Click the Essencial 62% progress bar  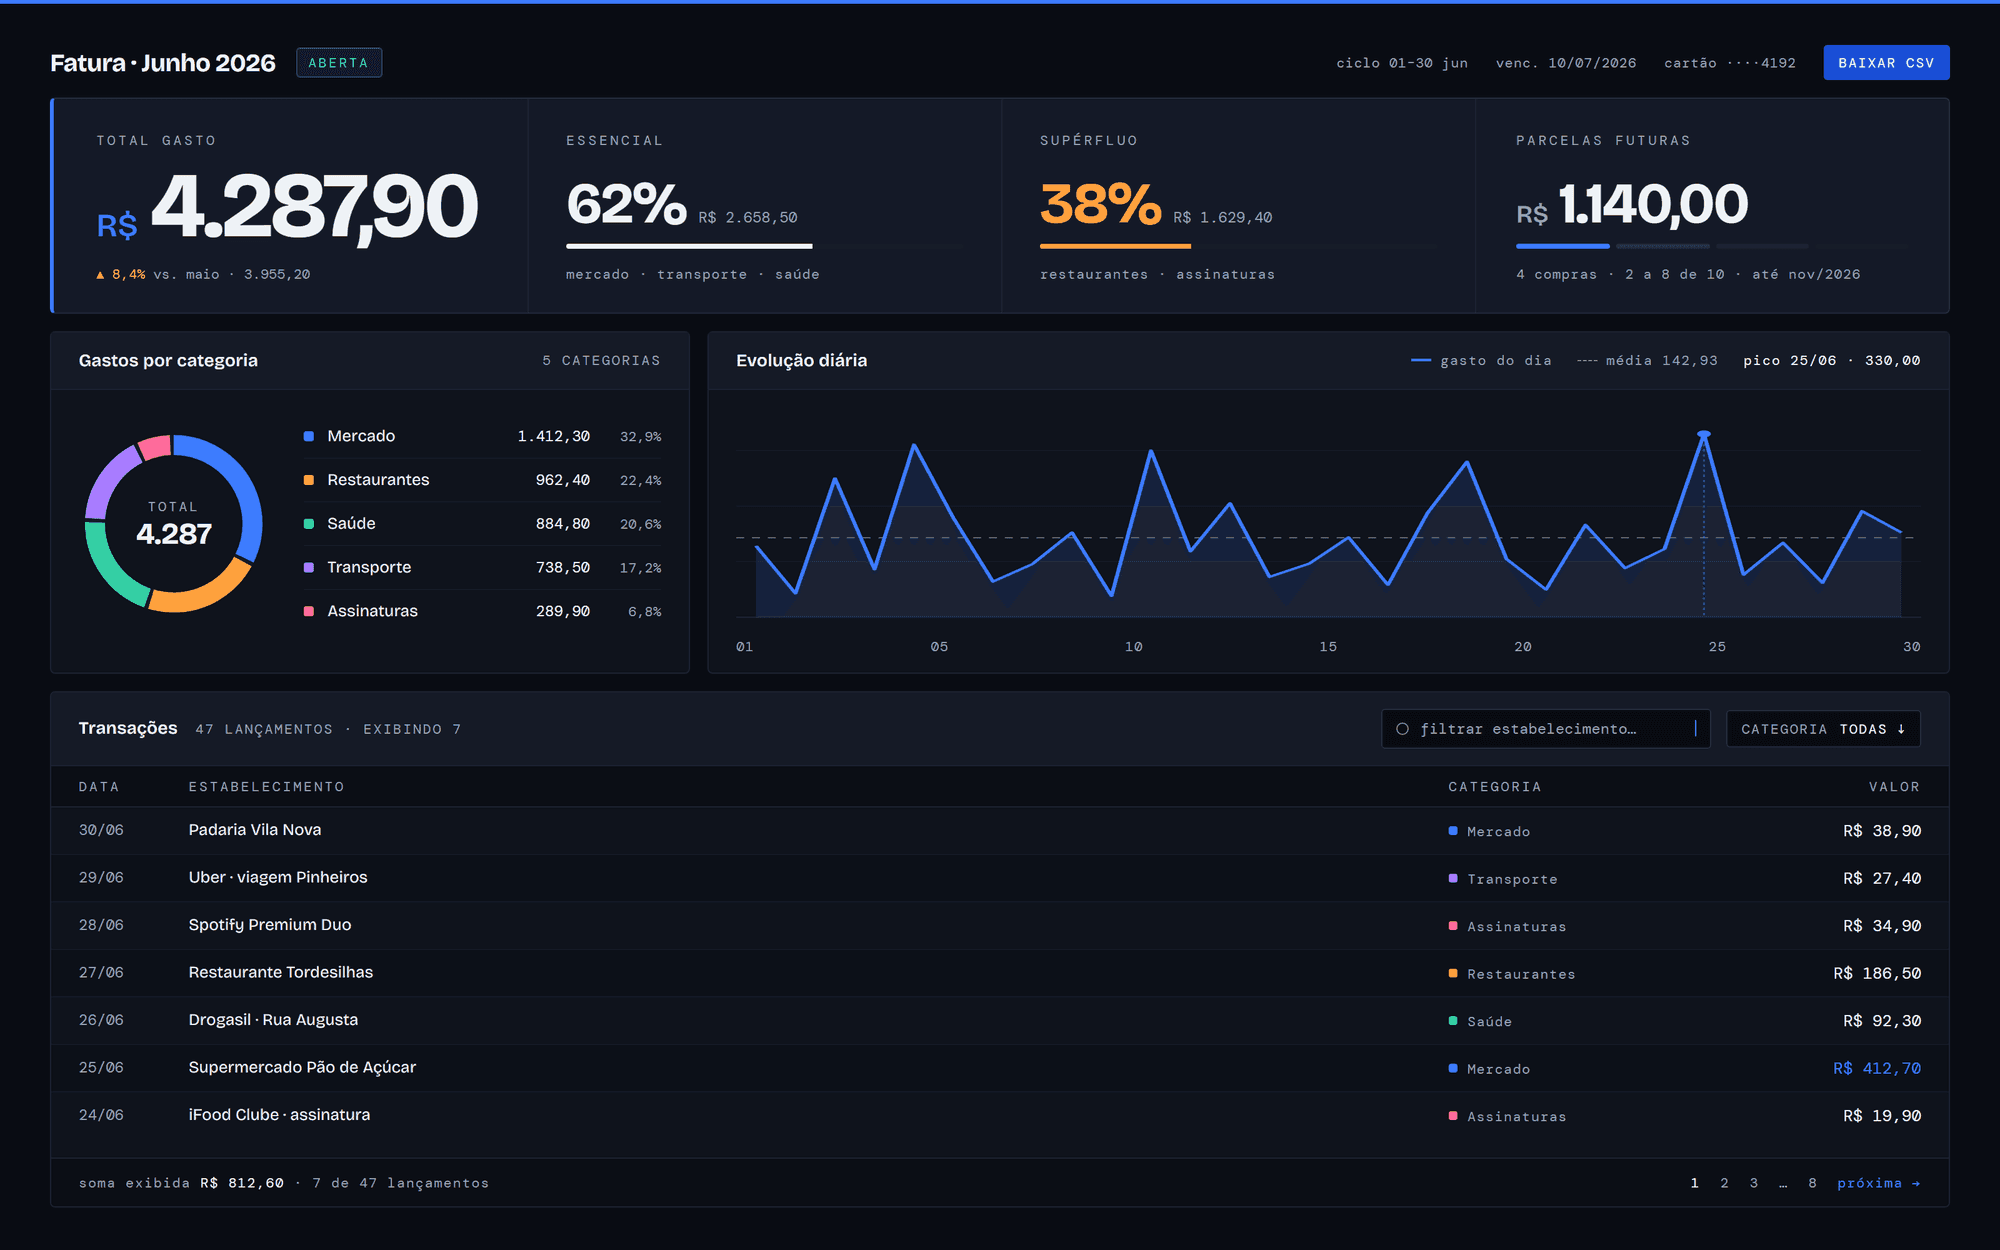coord(765,246)
